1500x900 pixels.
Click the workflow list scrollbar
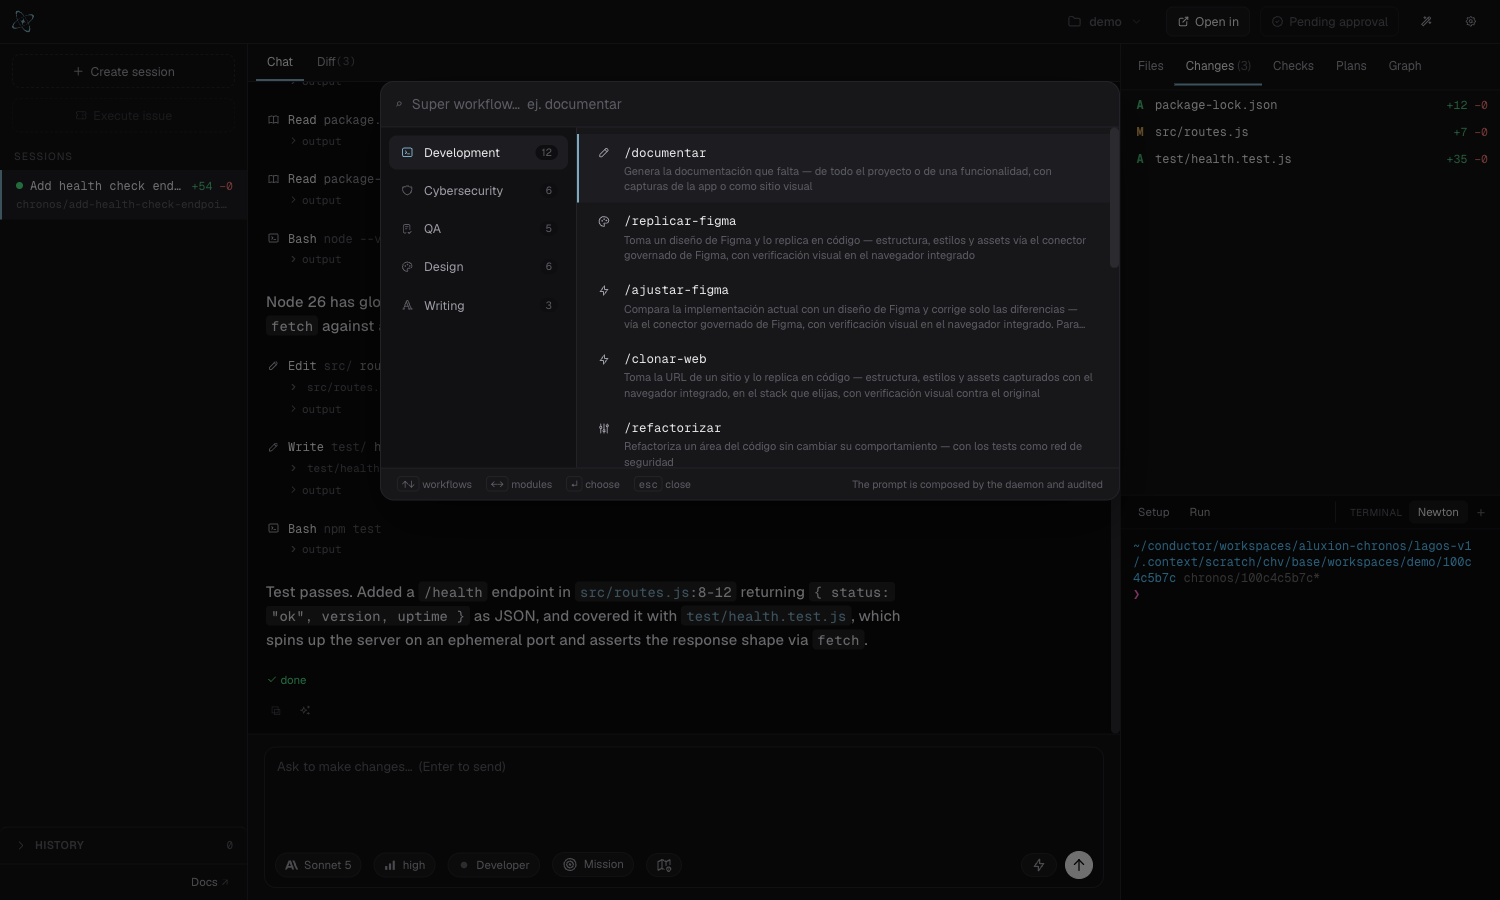pos(1114,200)
